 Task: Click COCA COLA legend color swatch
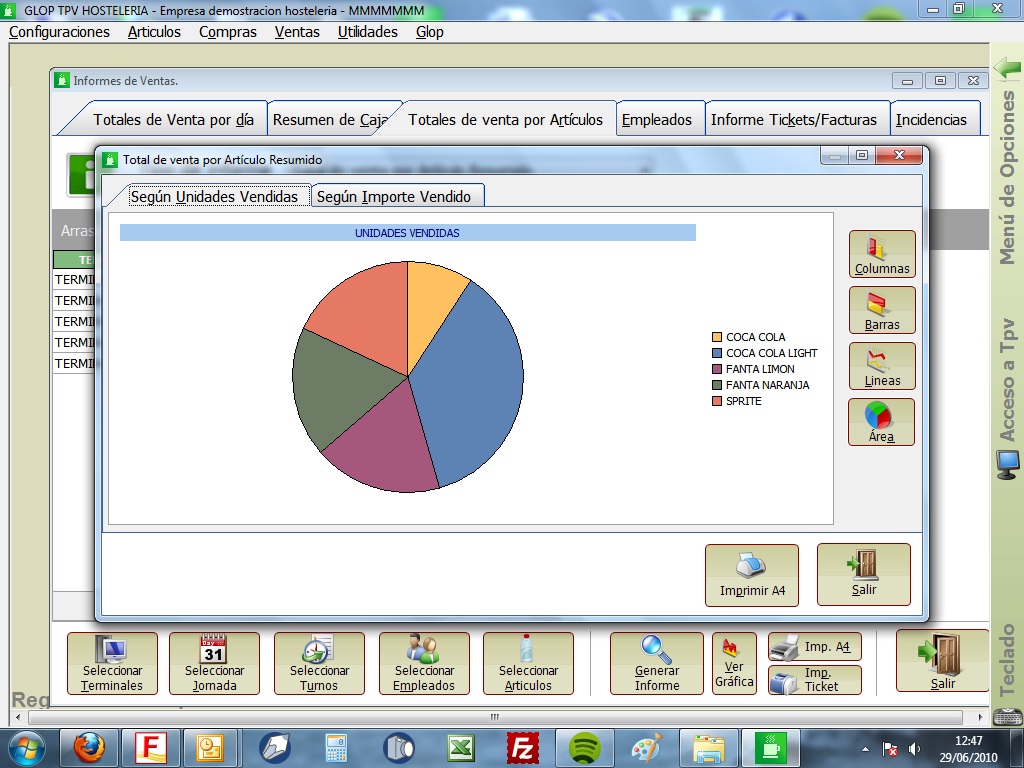(717, 337)
